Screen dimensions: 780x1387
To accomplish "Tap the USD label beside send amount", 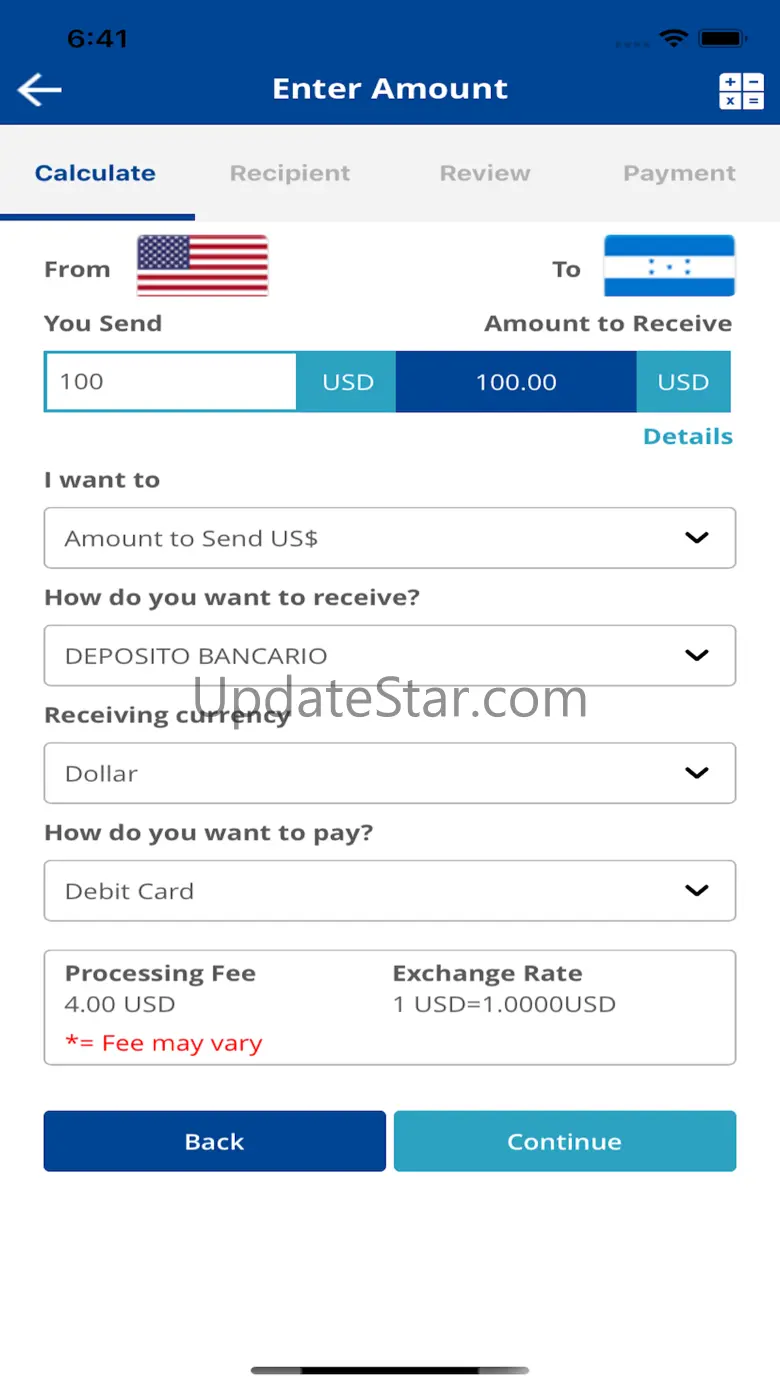I will point(348,382).
